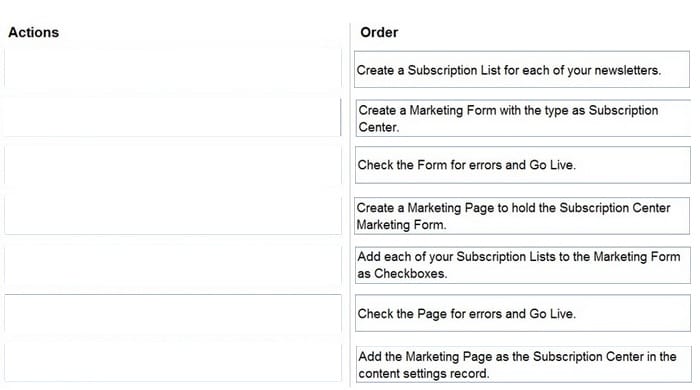
Task: Click the blank space beside the Actions heading
Action: tap(201, 32)
